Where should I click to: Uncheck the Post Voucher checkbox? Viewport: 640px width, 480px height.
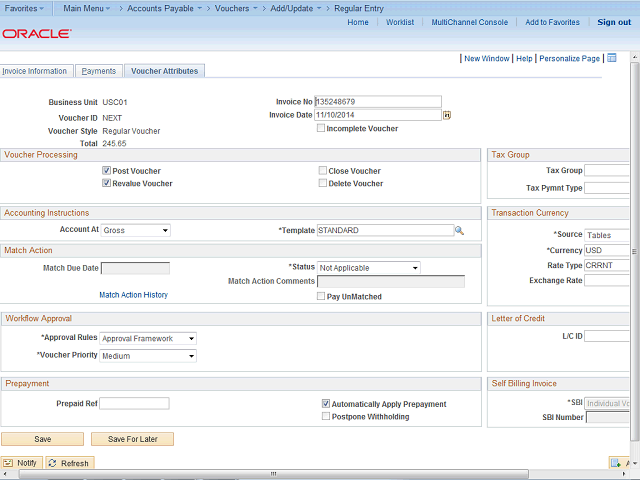point(107,171)
